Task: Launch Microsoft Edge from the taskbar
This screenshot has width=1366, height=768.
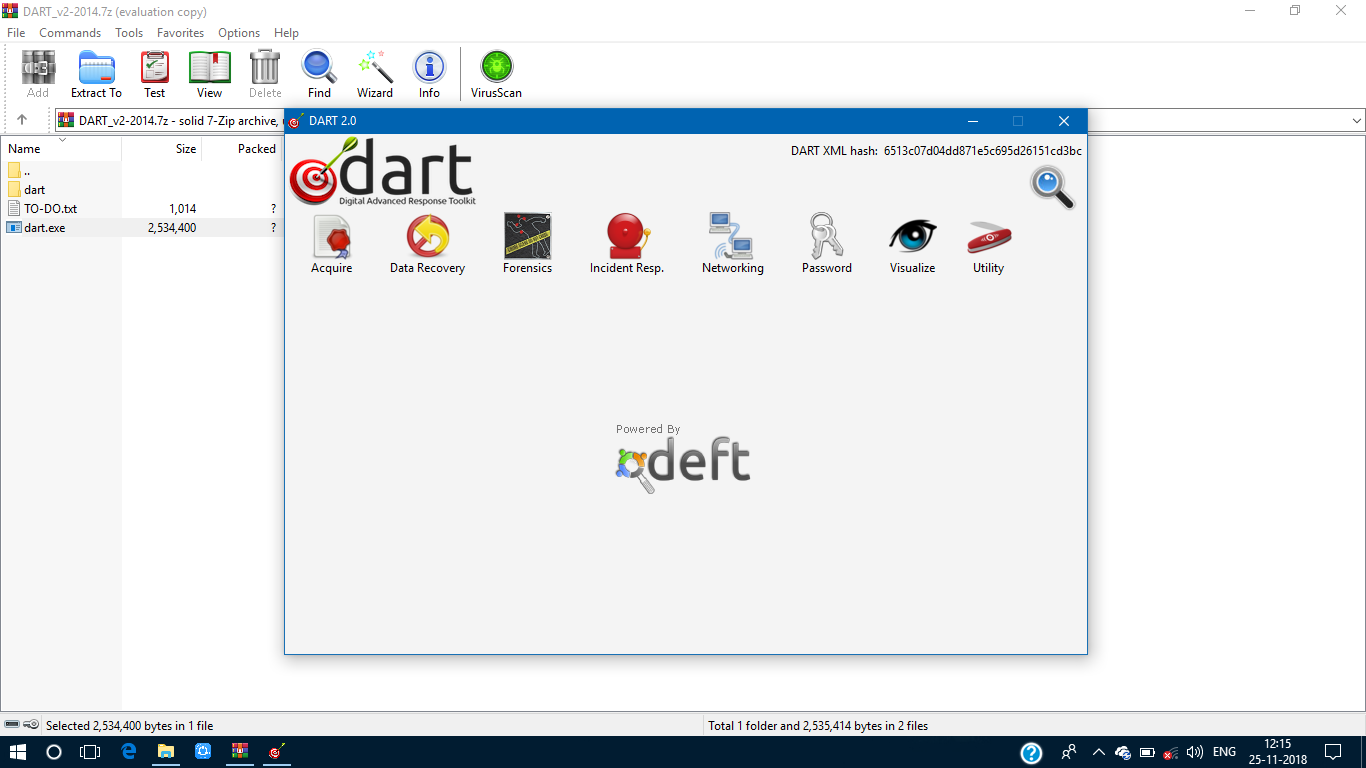Action: pos(128,752)
